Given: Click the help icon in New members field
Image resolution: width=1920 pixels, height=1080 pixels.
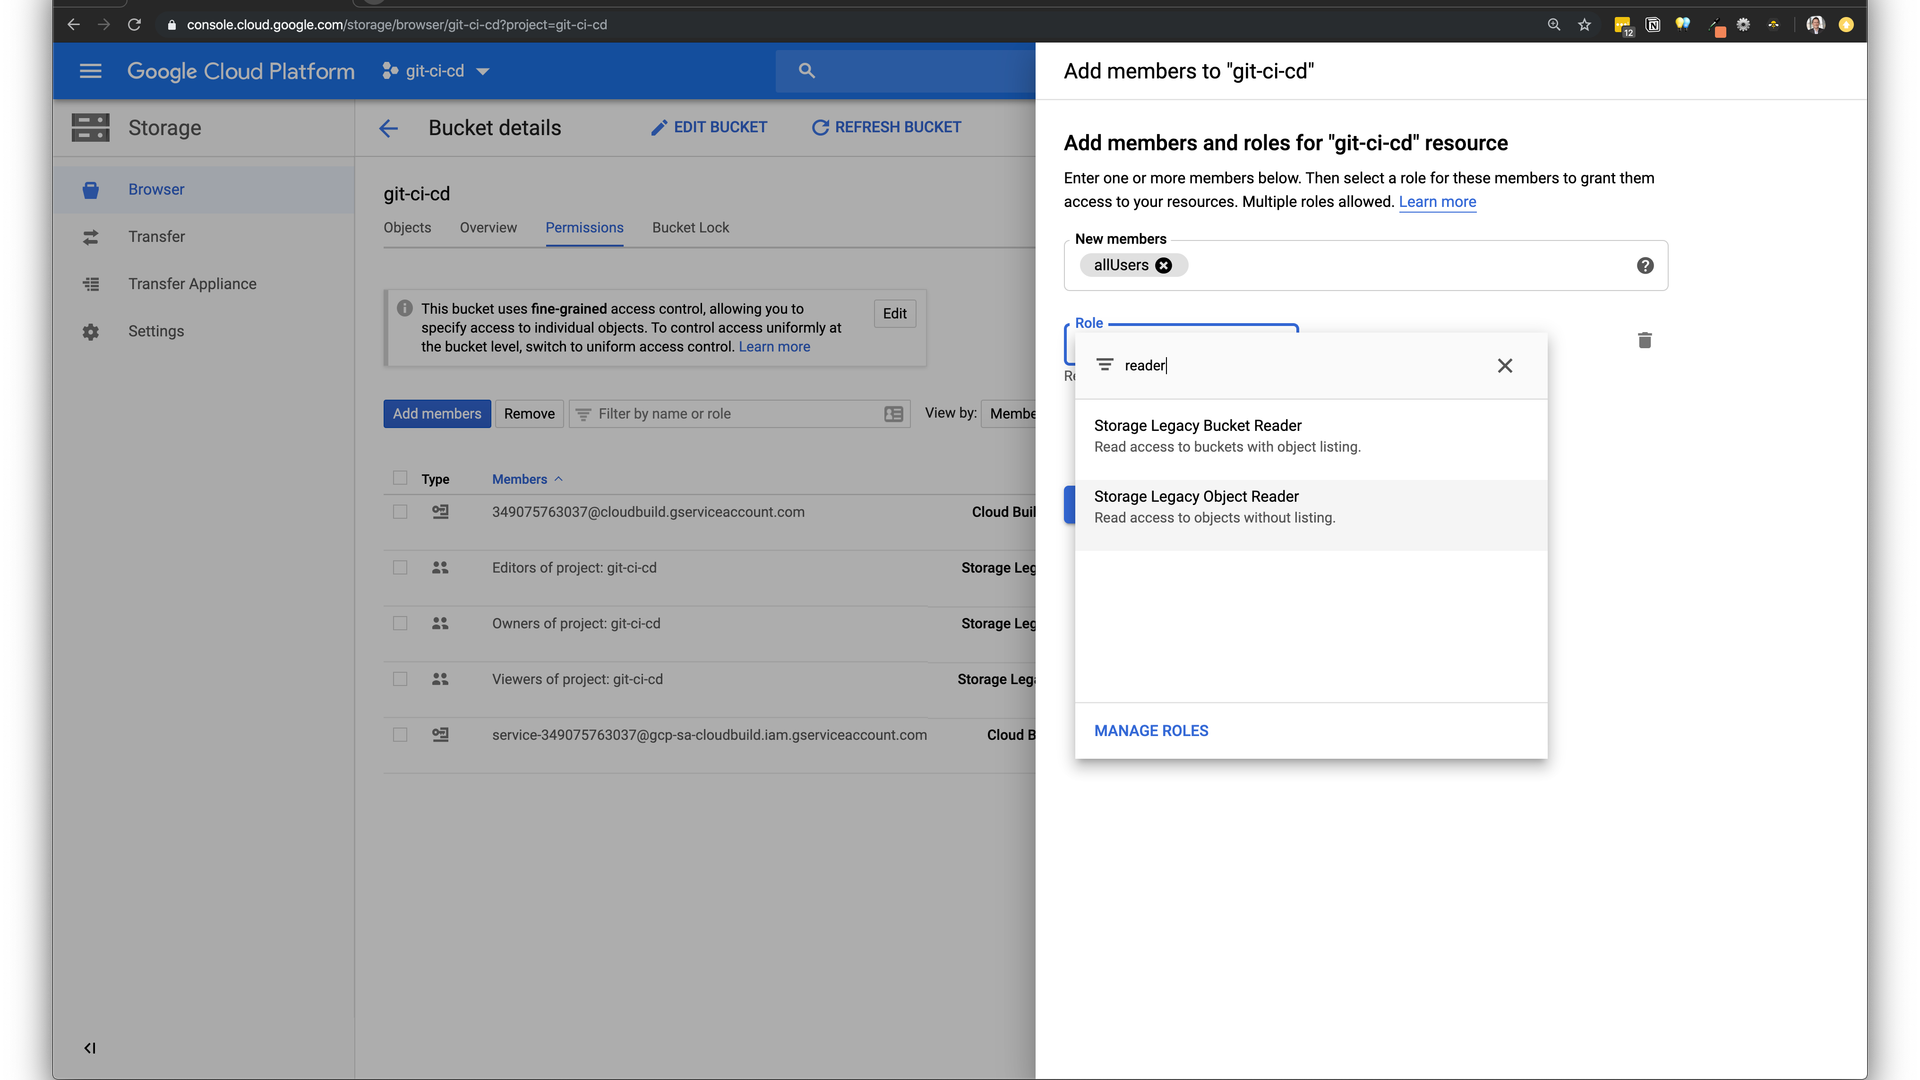Looking at the screenshot, I should [1645, 266].
